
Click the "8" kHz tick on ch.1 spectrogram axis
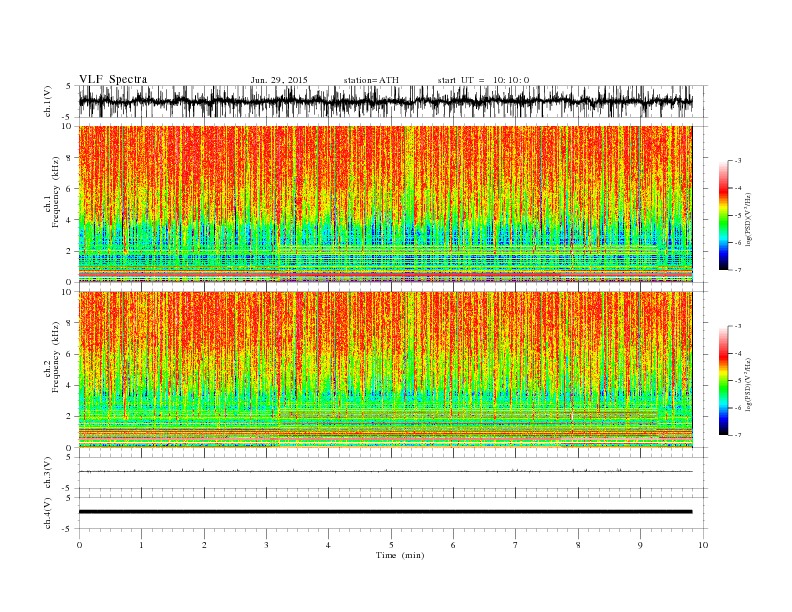(x=70, y=158)
